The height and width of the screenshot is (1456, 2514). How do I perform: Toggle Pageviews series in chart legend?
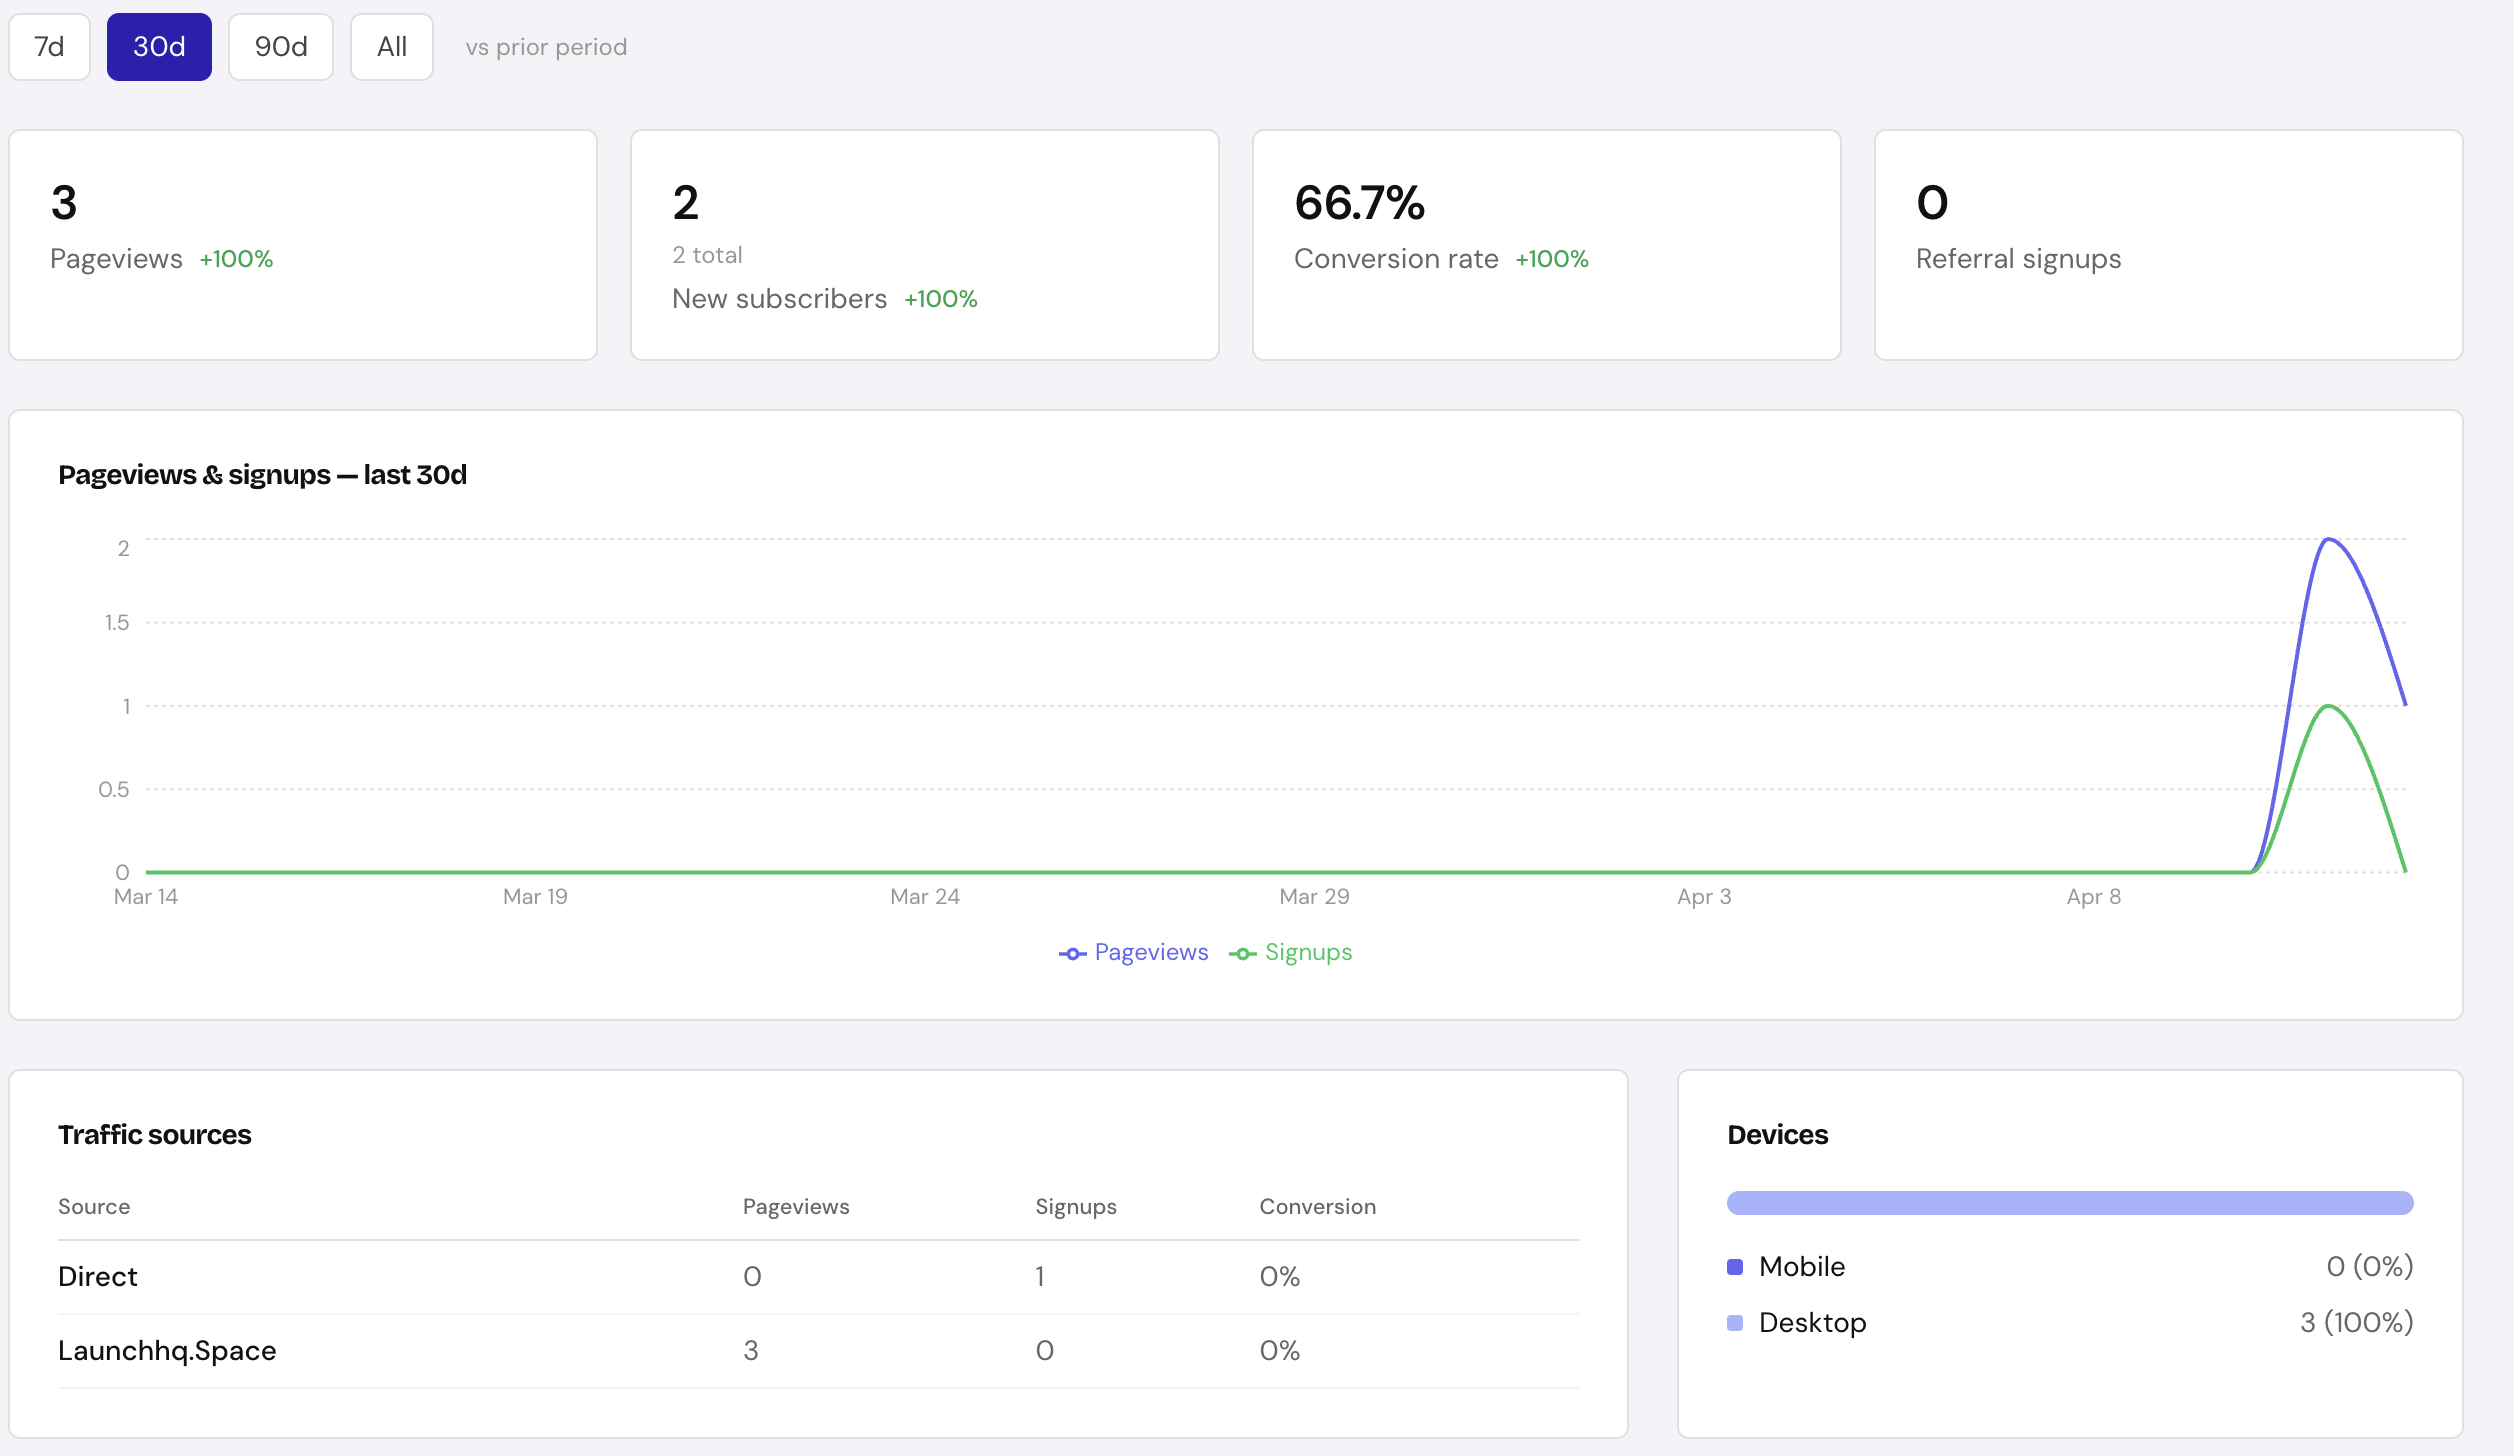(x=1150, y=952)
